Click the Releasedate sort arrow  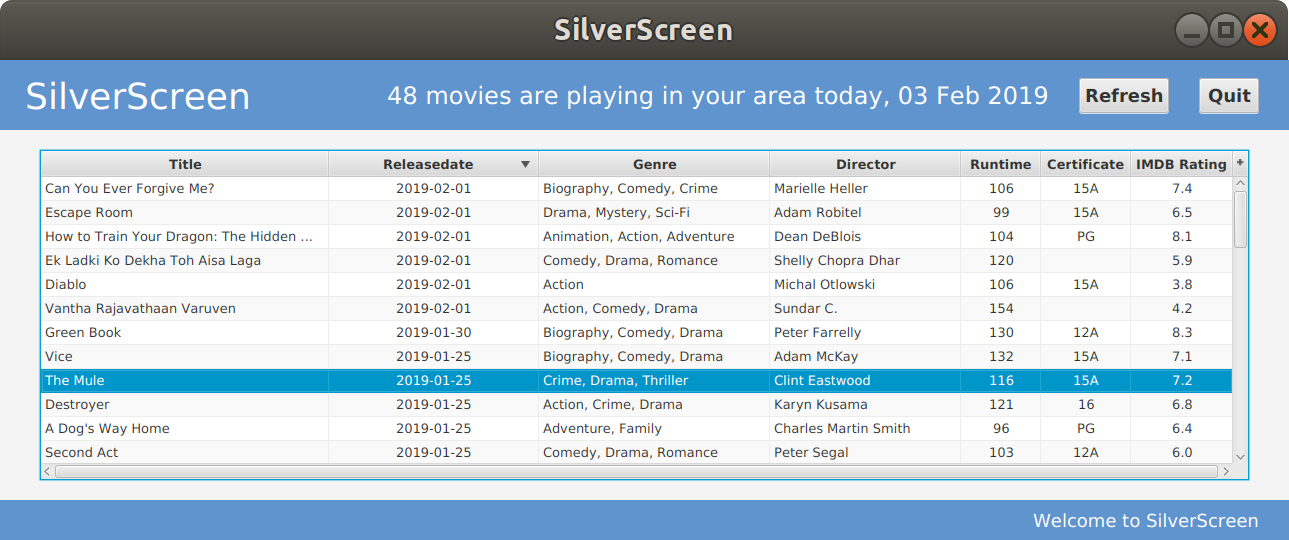tap(525, 165)
